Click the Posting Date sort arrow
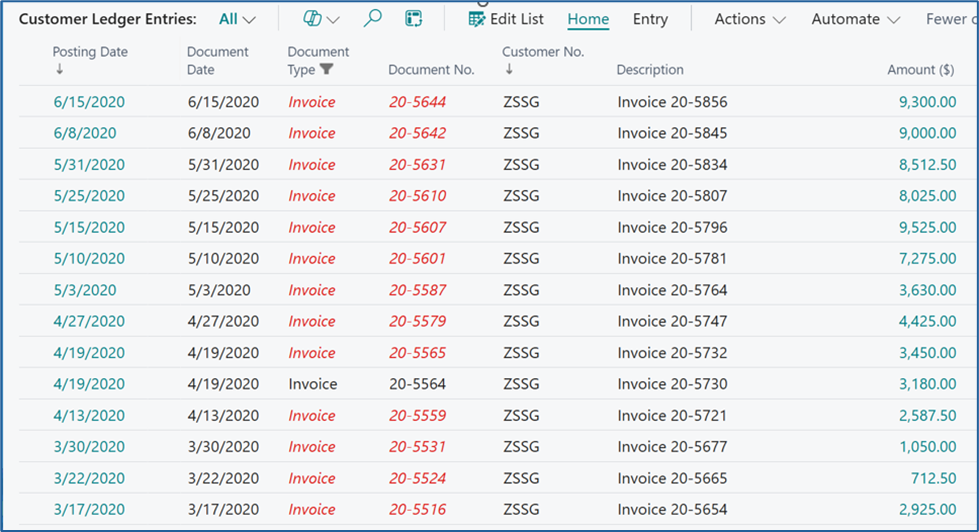 tap(59, 69)
